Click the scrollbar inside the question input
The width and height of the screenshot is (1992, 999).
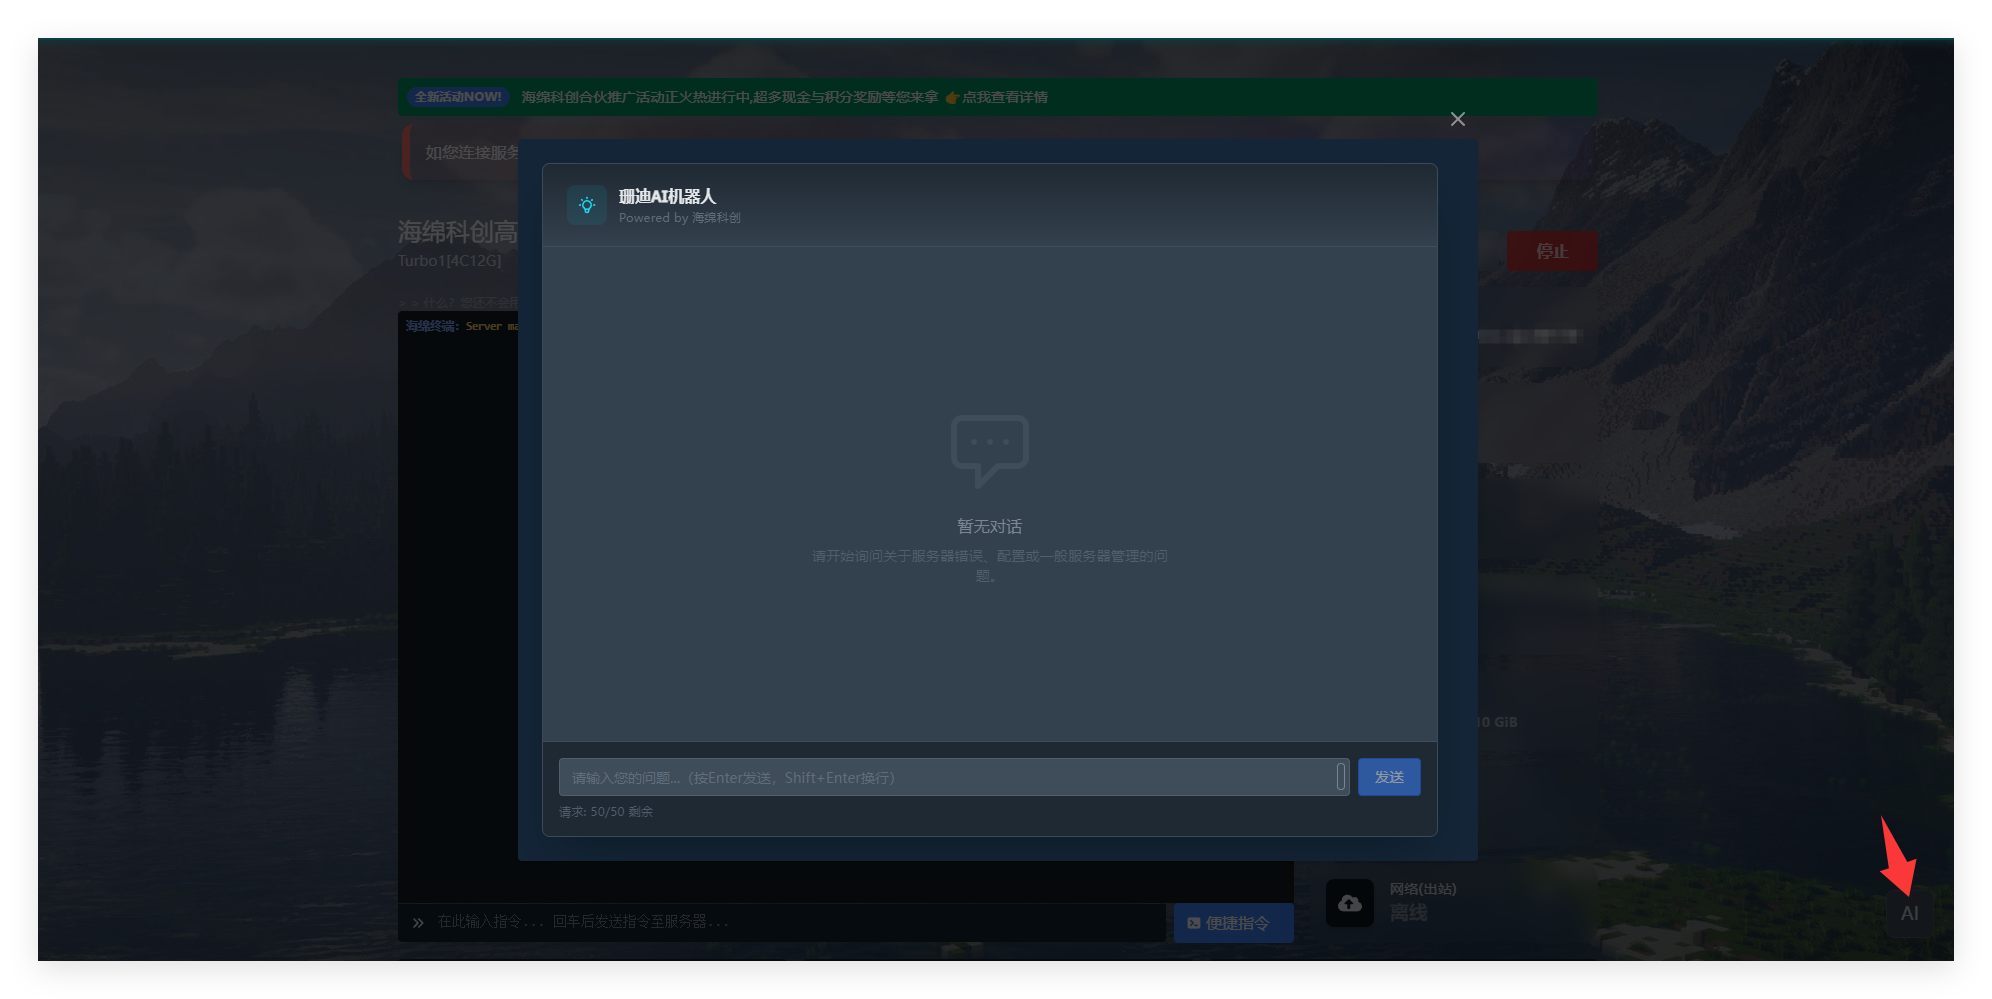coord(1341,776)
